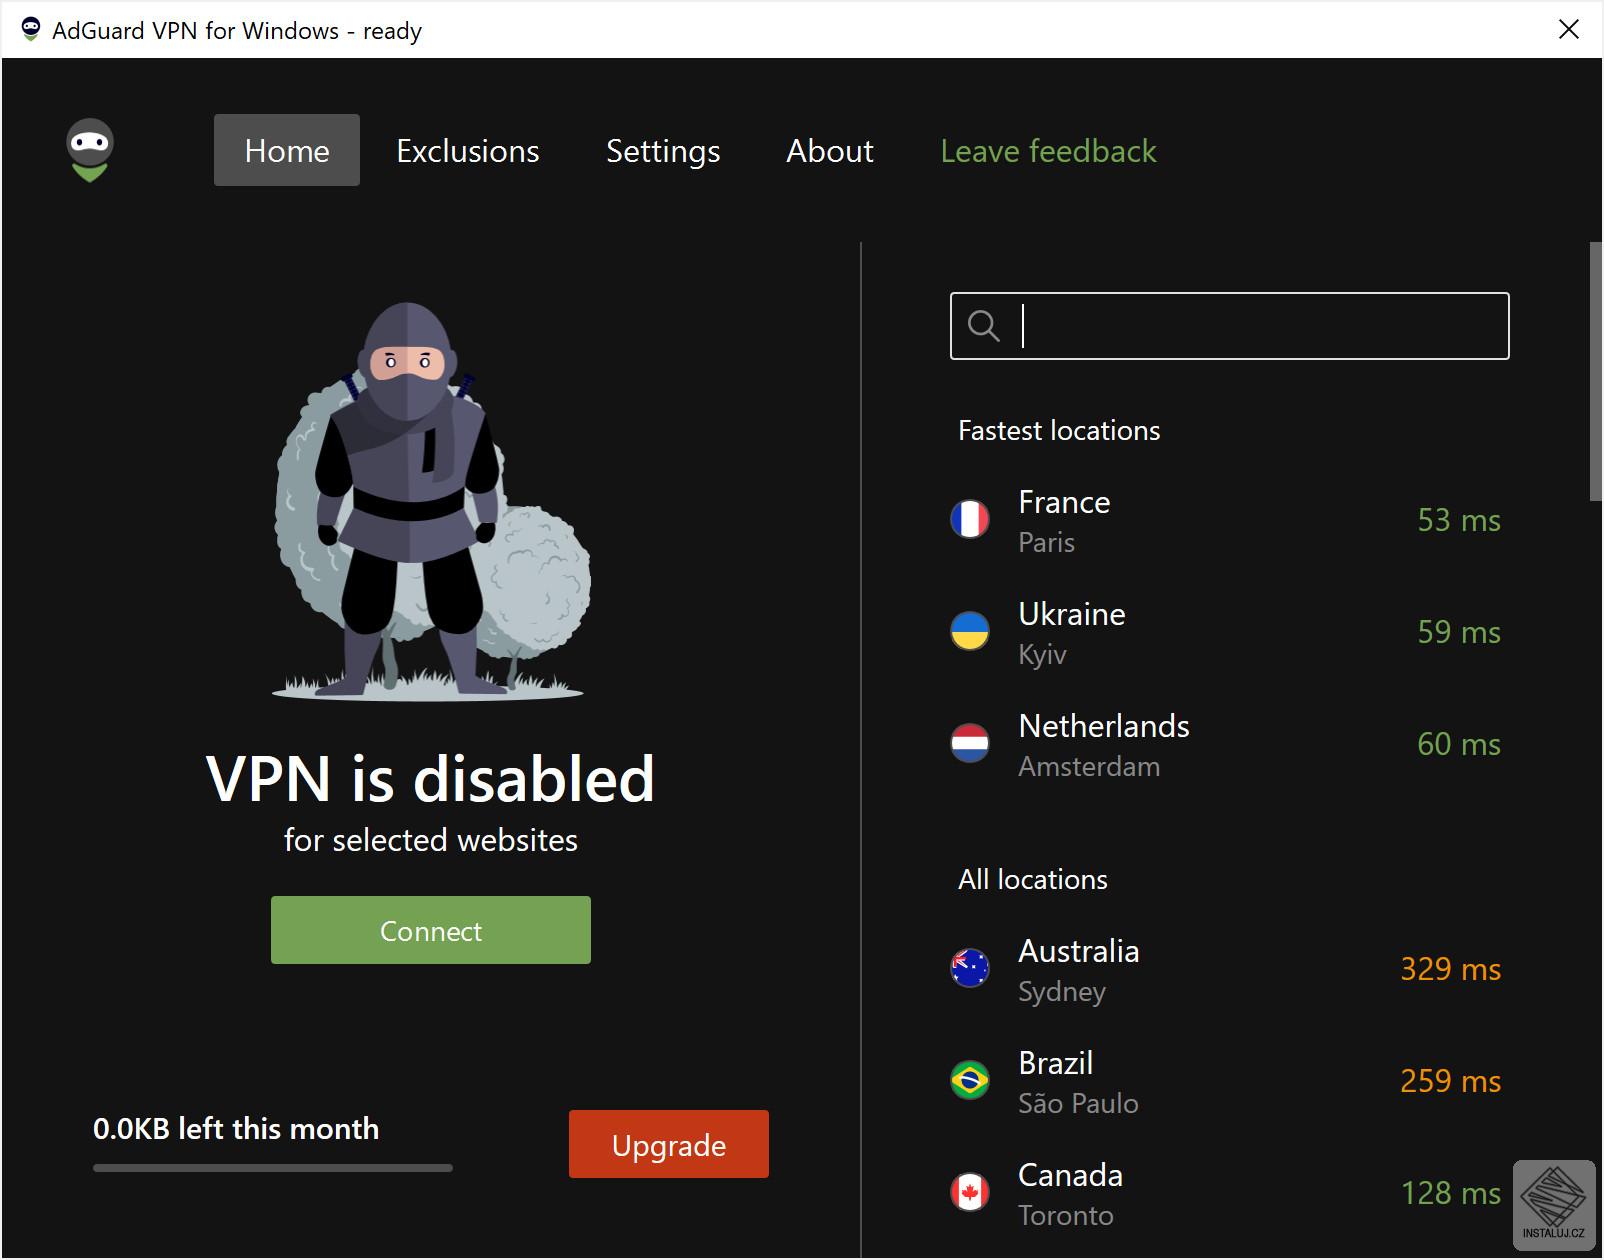Click the Brazil flag icon
1604x1260 pixels.
[970, 1081]
